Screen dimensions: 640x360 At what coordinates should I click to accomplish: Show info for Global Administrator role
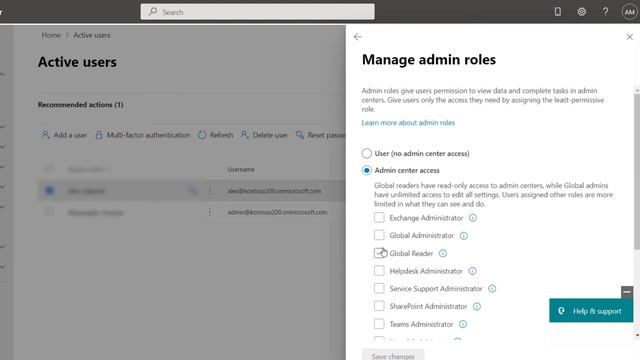pyautogui.click(x=464, y=236)
